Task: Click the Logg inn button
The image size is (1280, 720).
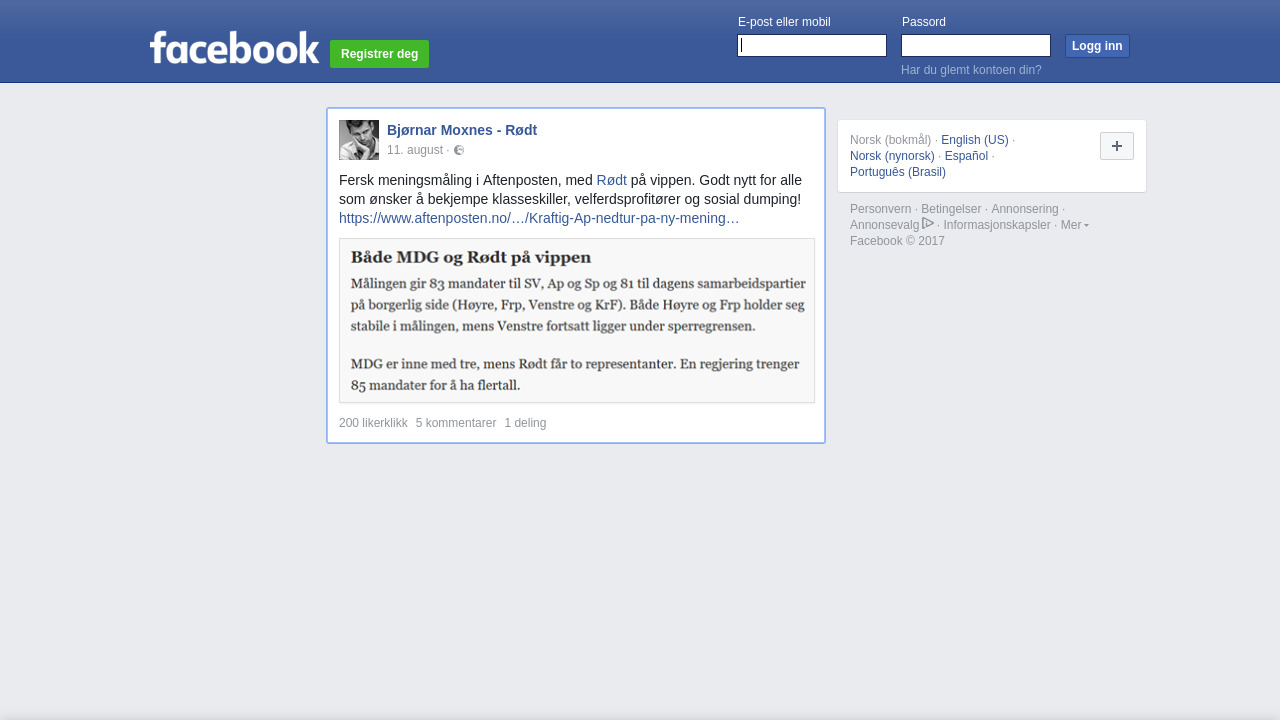Action: 1097,46
